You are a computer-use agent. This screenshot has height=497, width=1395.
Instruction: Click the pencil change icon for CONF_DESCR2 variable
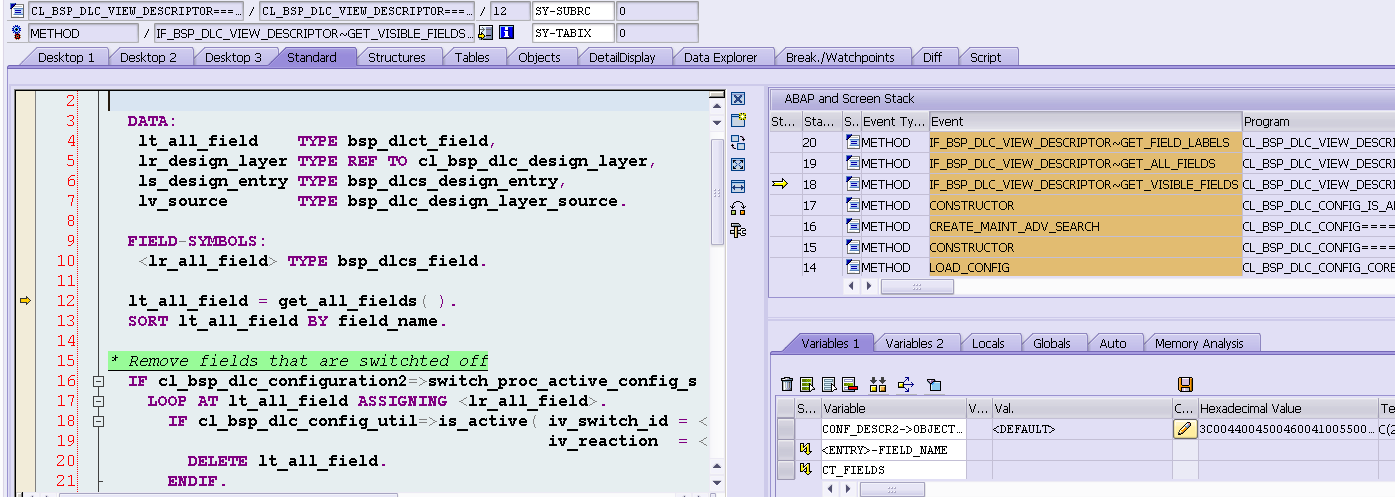point(1185,429)
